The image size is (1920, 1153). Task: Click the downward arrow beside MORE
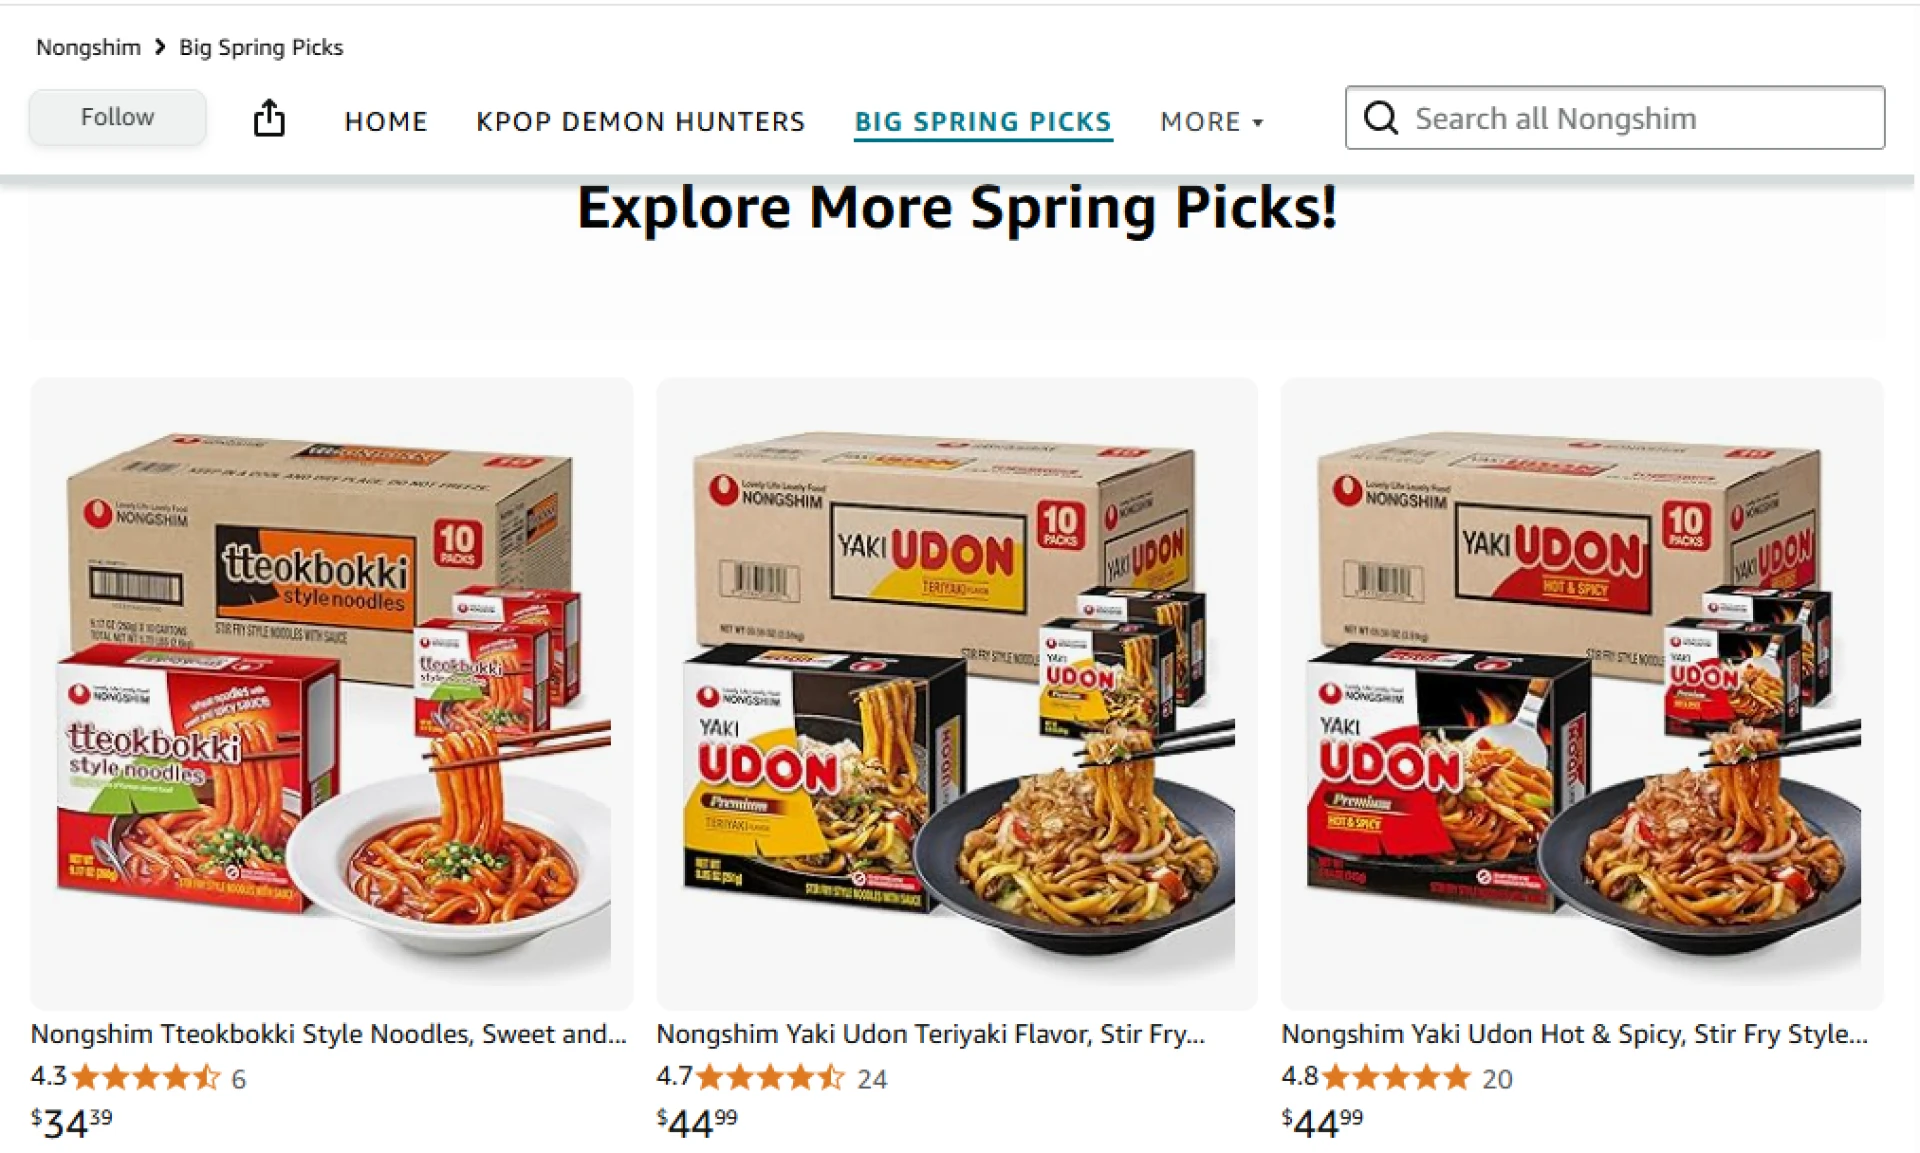1257,122
